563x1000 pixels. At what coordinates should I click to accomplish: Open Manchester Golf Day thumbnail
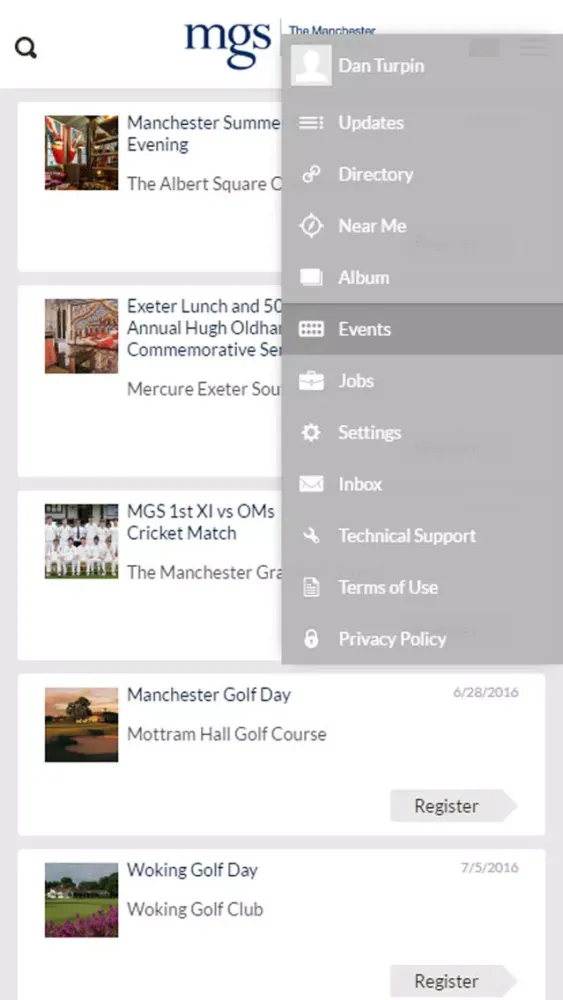coord(82,724)
